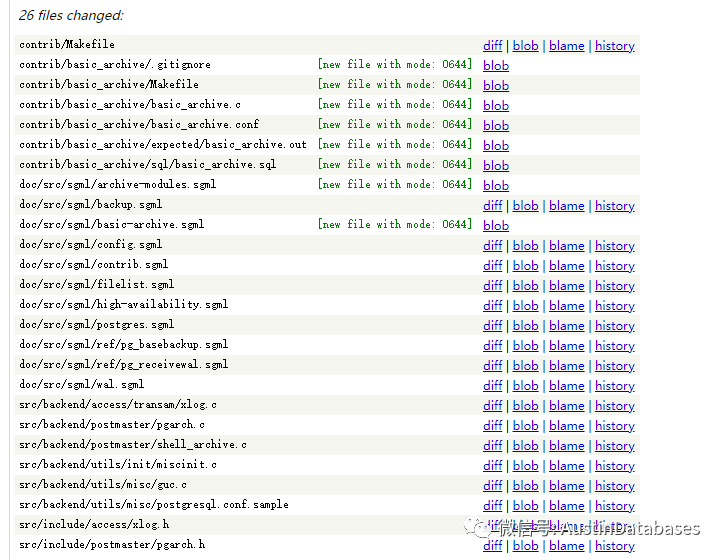723x560 pixels.
Task: View history of shell_archive.c
Action: point(614,446)
